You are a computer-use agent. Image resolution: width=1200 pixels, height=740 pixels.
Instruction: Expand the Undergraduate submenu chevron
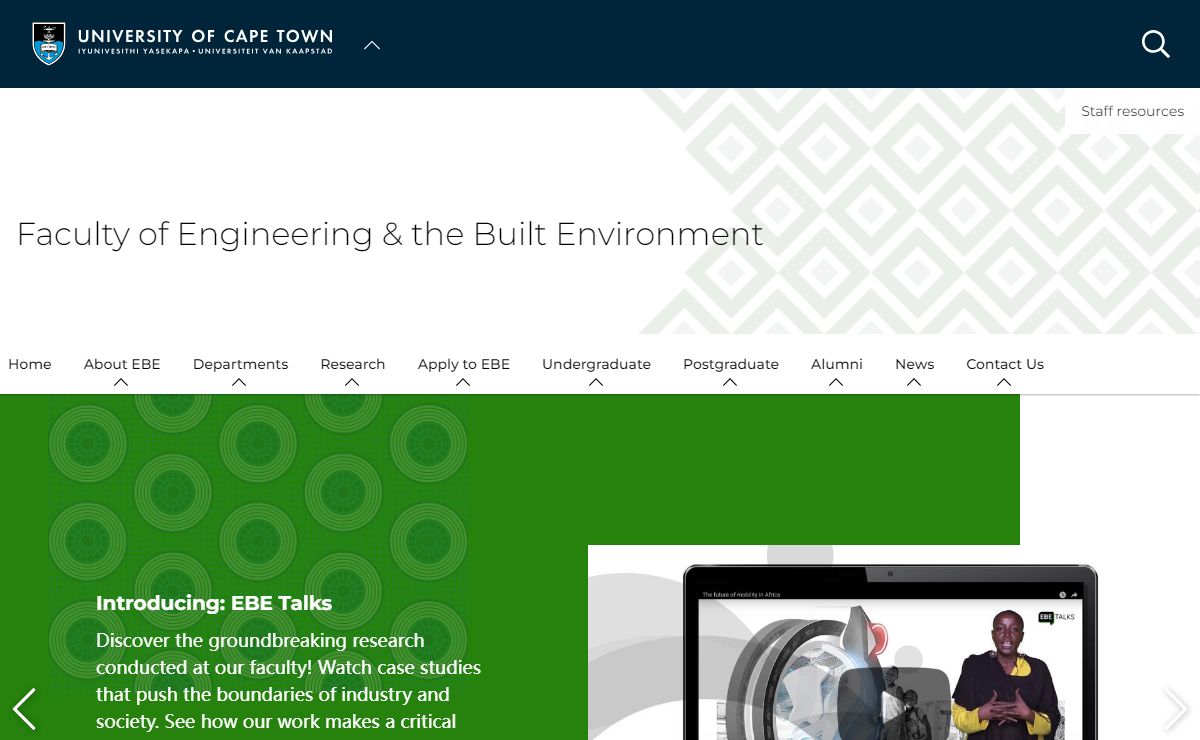click(596, 382)
